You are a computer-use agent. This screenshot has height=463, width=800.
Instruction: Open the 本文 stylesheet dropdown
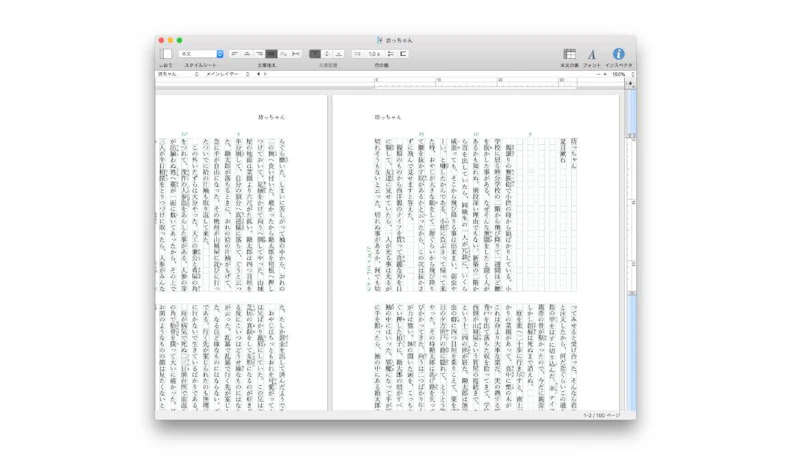202,54
